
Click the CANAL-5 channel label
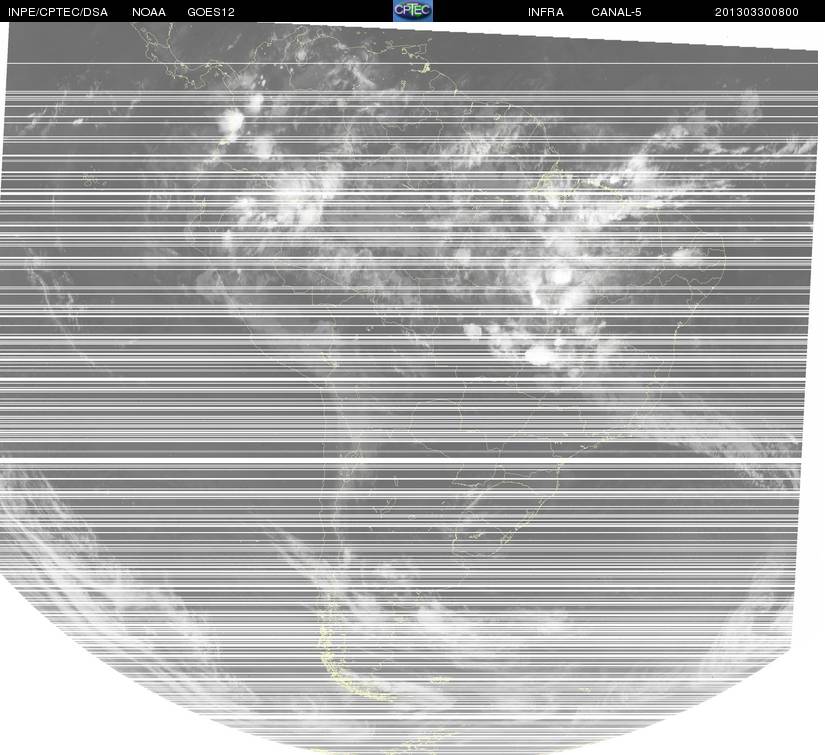point(616,12)
